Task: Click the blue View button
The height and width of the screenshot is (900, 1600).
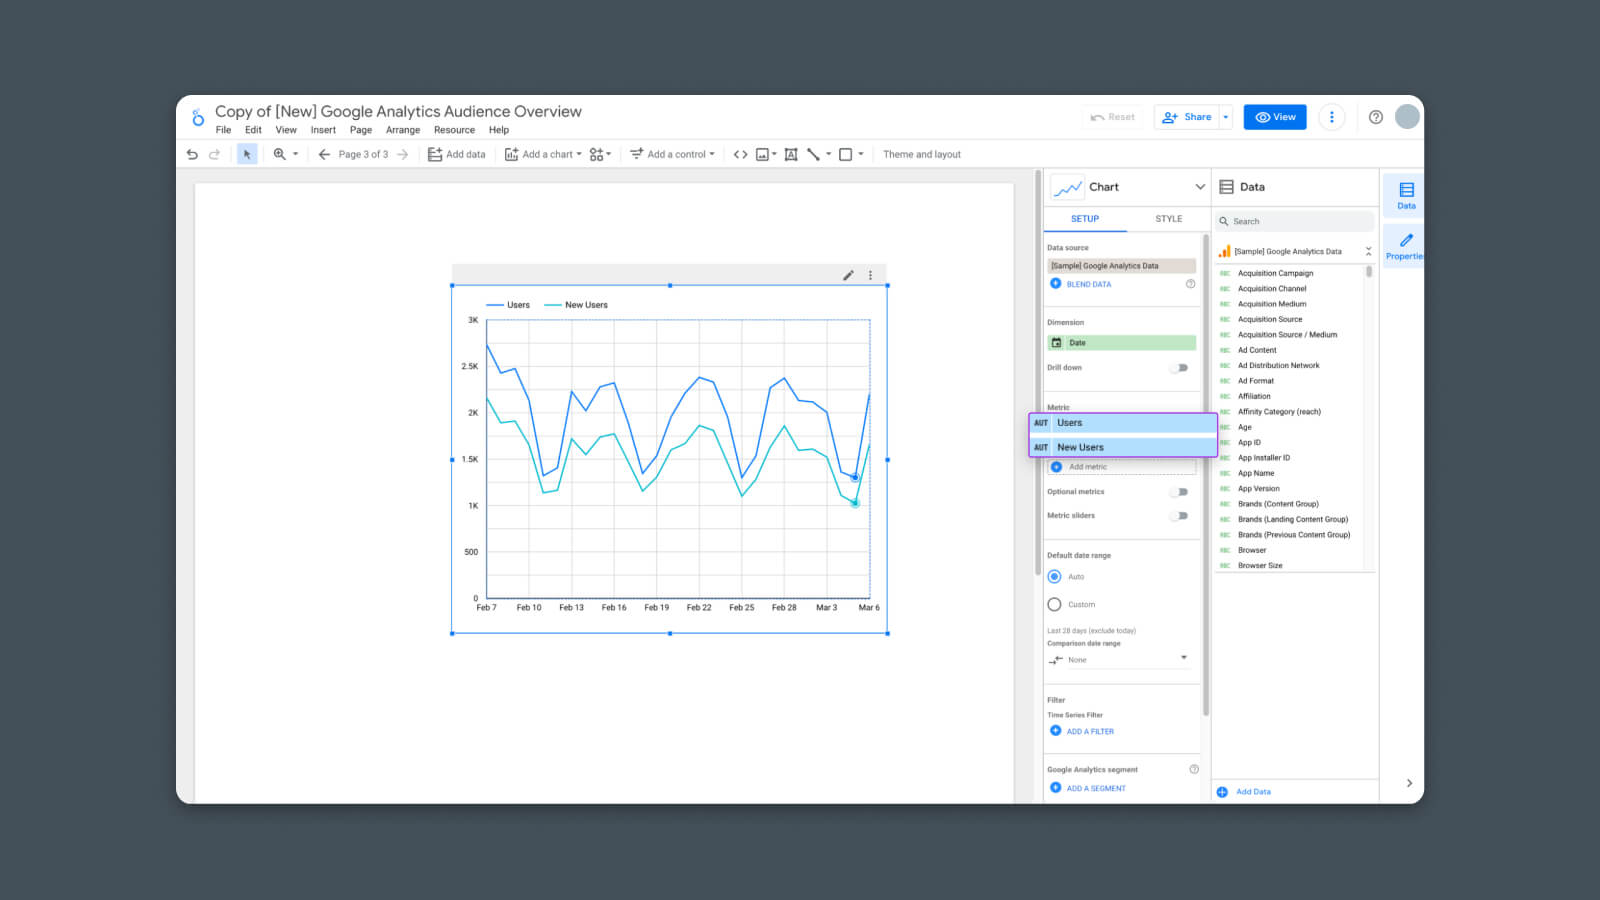Action: click(x=1274, y=117)
